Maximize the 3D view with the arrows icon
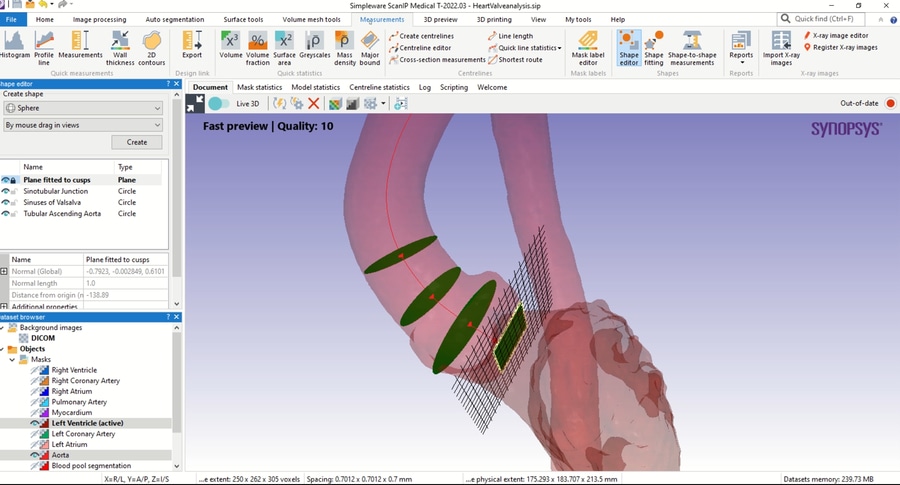Image resolution: width=900 pixels, height=485 pixels. click(x=195, y=103)
